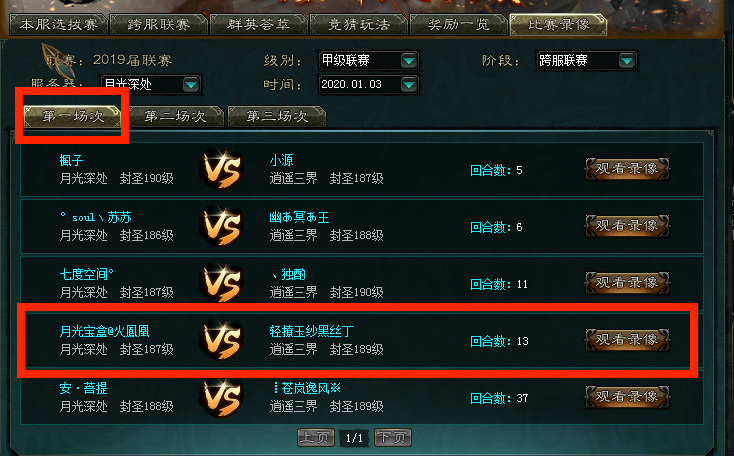Open the 奖励一览 tab
Viewport: 734px width, 456px height.
pos(459,24)
